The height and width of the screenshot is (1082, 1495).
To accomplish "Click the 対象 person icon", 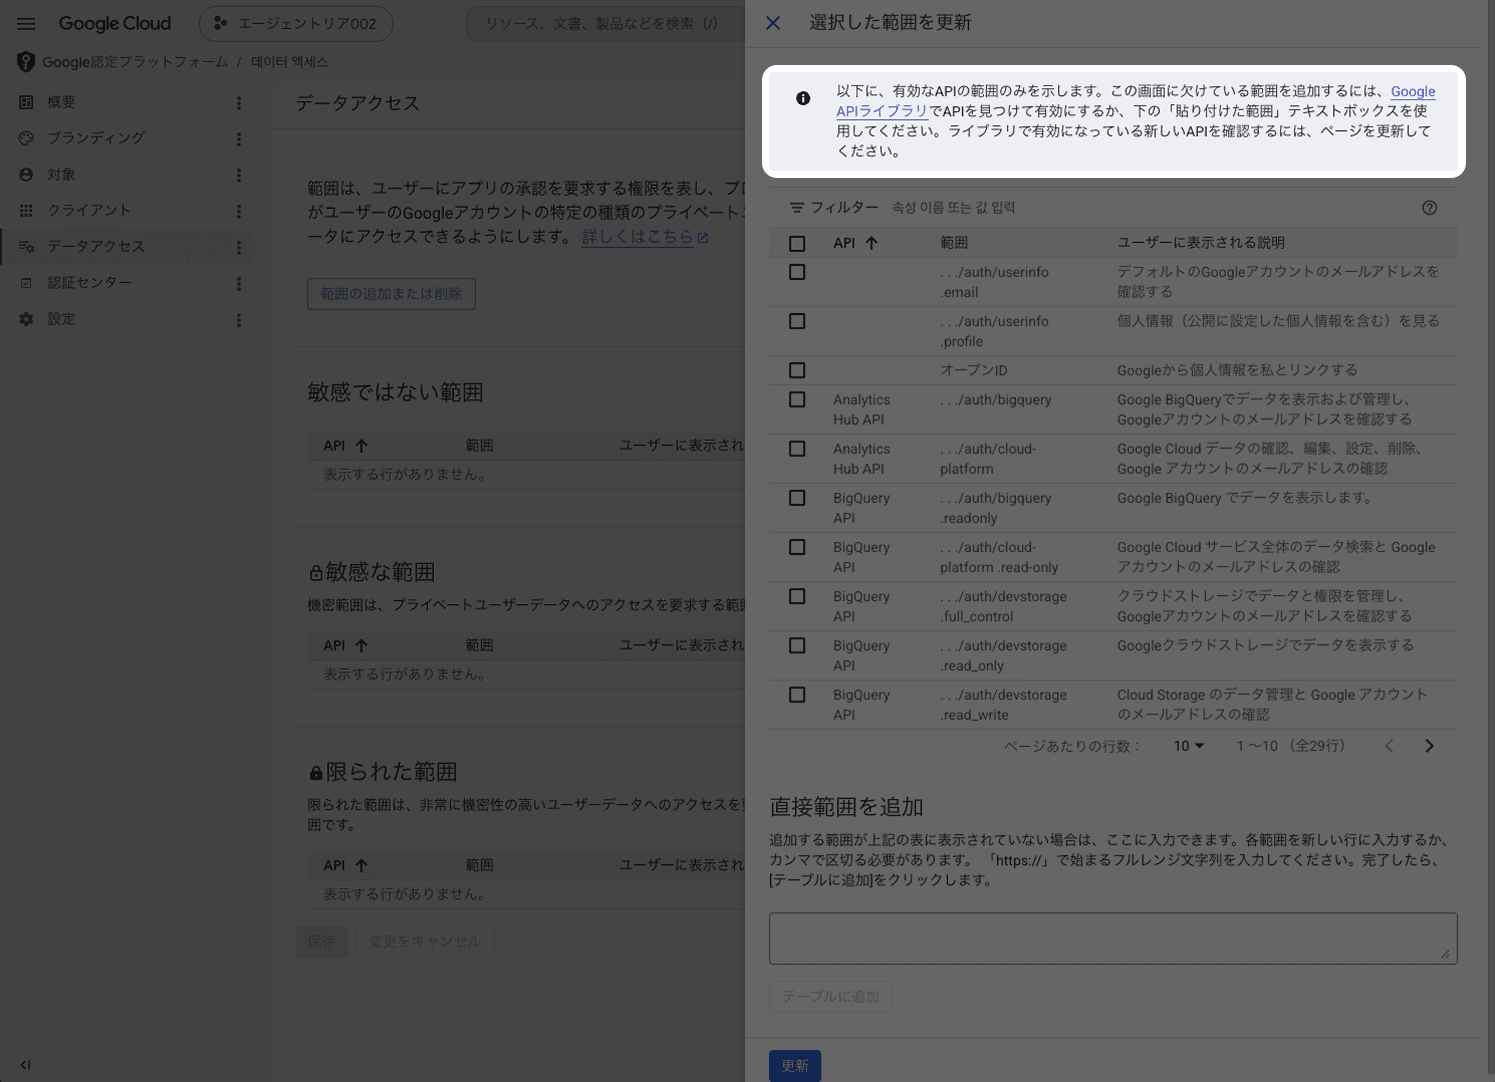I will tap(26, 174).
